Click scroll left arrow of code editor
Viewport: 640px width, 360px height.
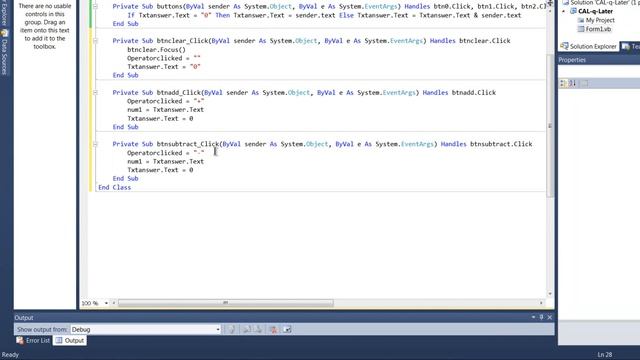[114, 303]
